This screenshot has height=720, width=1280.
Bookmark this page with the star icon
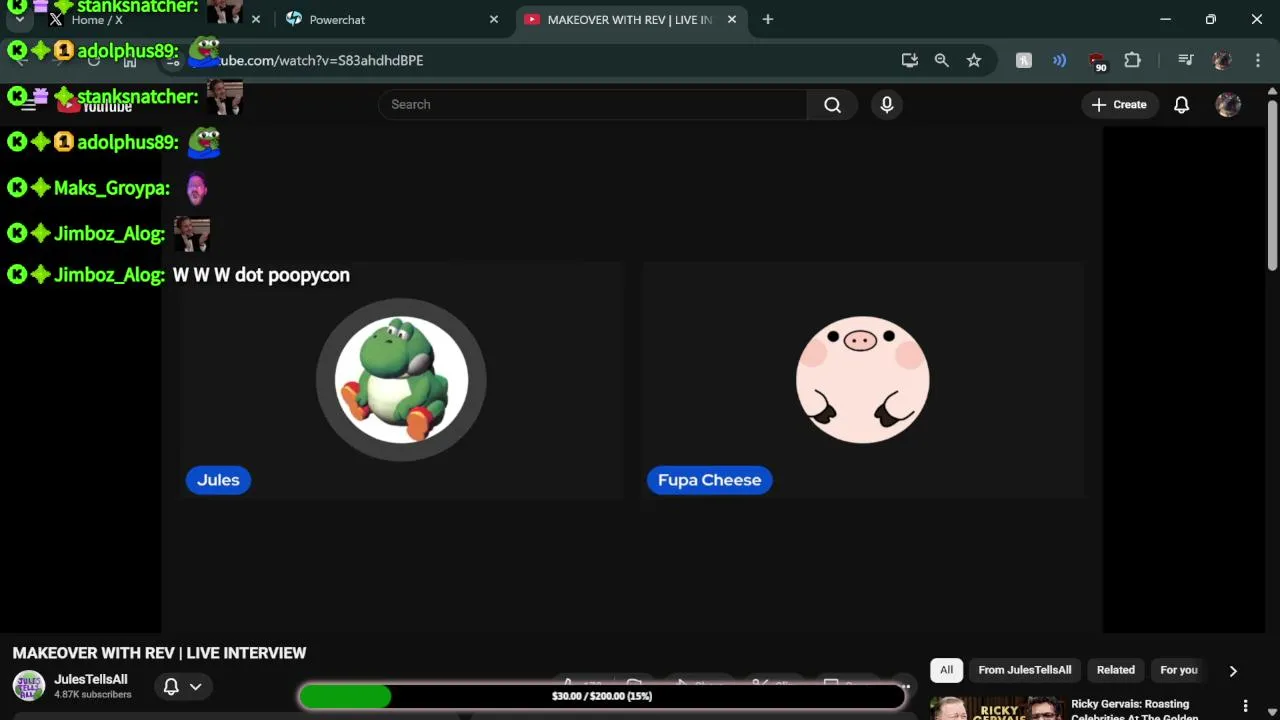point(974,60)
